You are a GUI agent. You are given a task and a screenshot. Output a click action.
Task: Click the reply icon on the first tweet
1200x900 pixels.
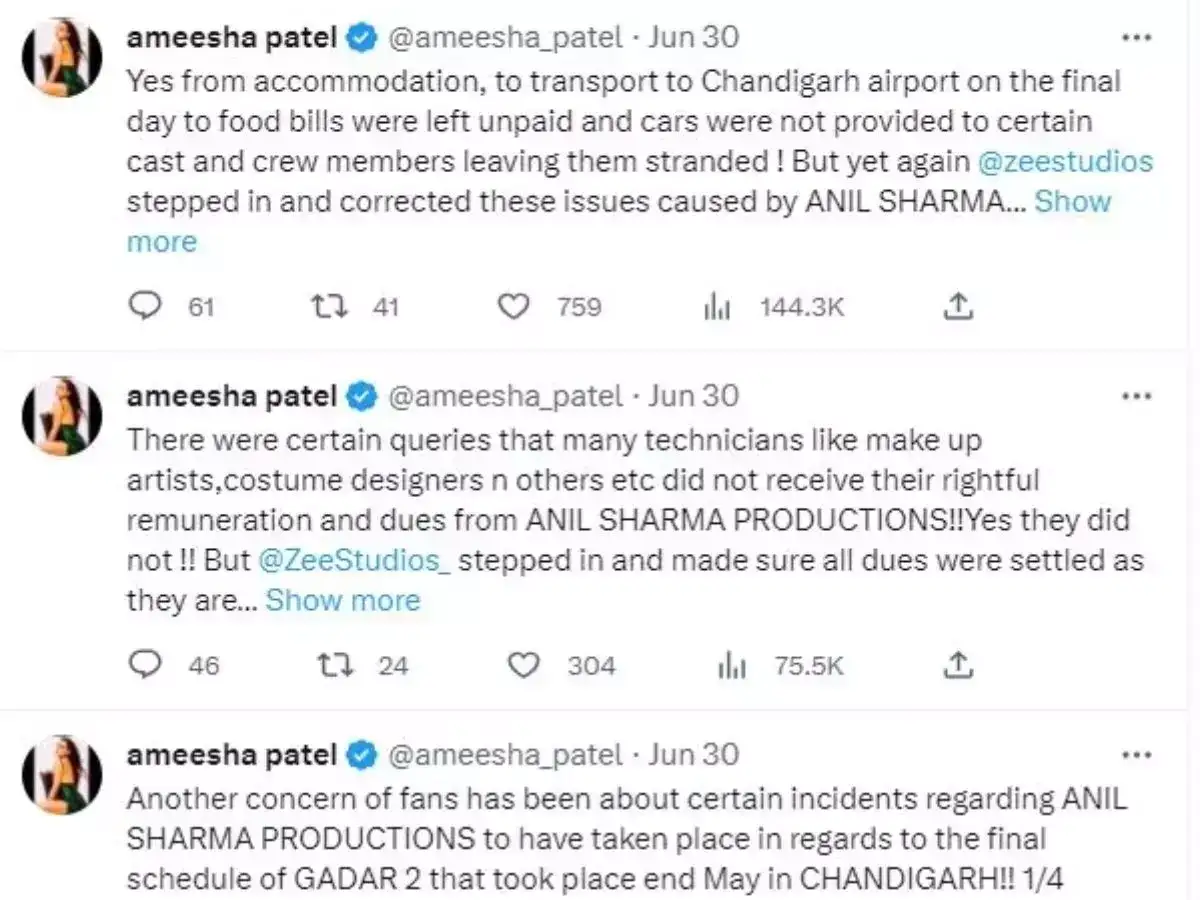pyautogui.click(x=145, y=307)
